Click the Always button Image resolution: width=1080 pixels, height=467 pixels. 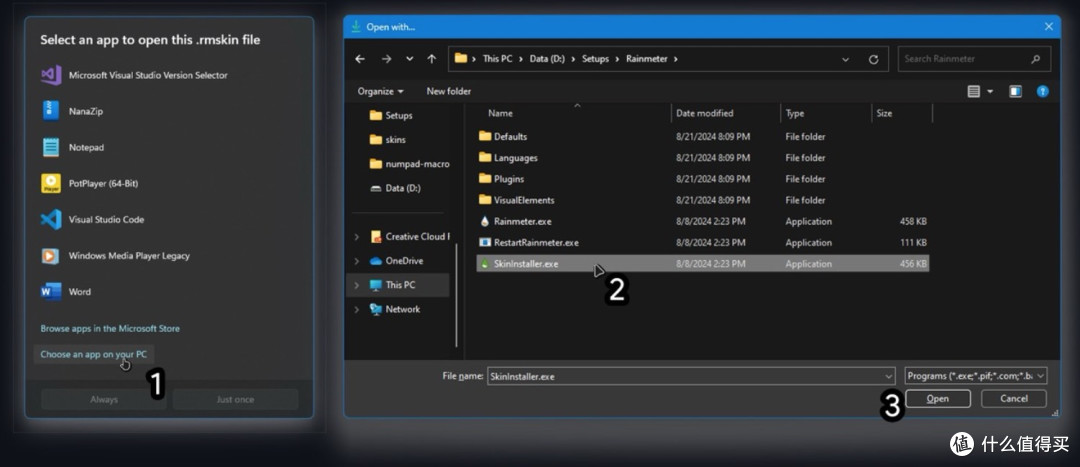click(x=103, y=399)
